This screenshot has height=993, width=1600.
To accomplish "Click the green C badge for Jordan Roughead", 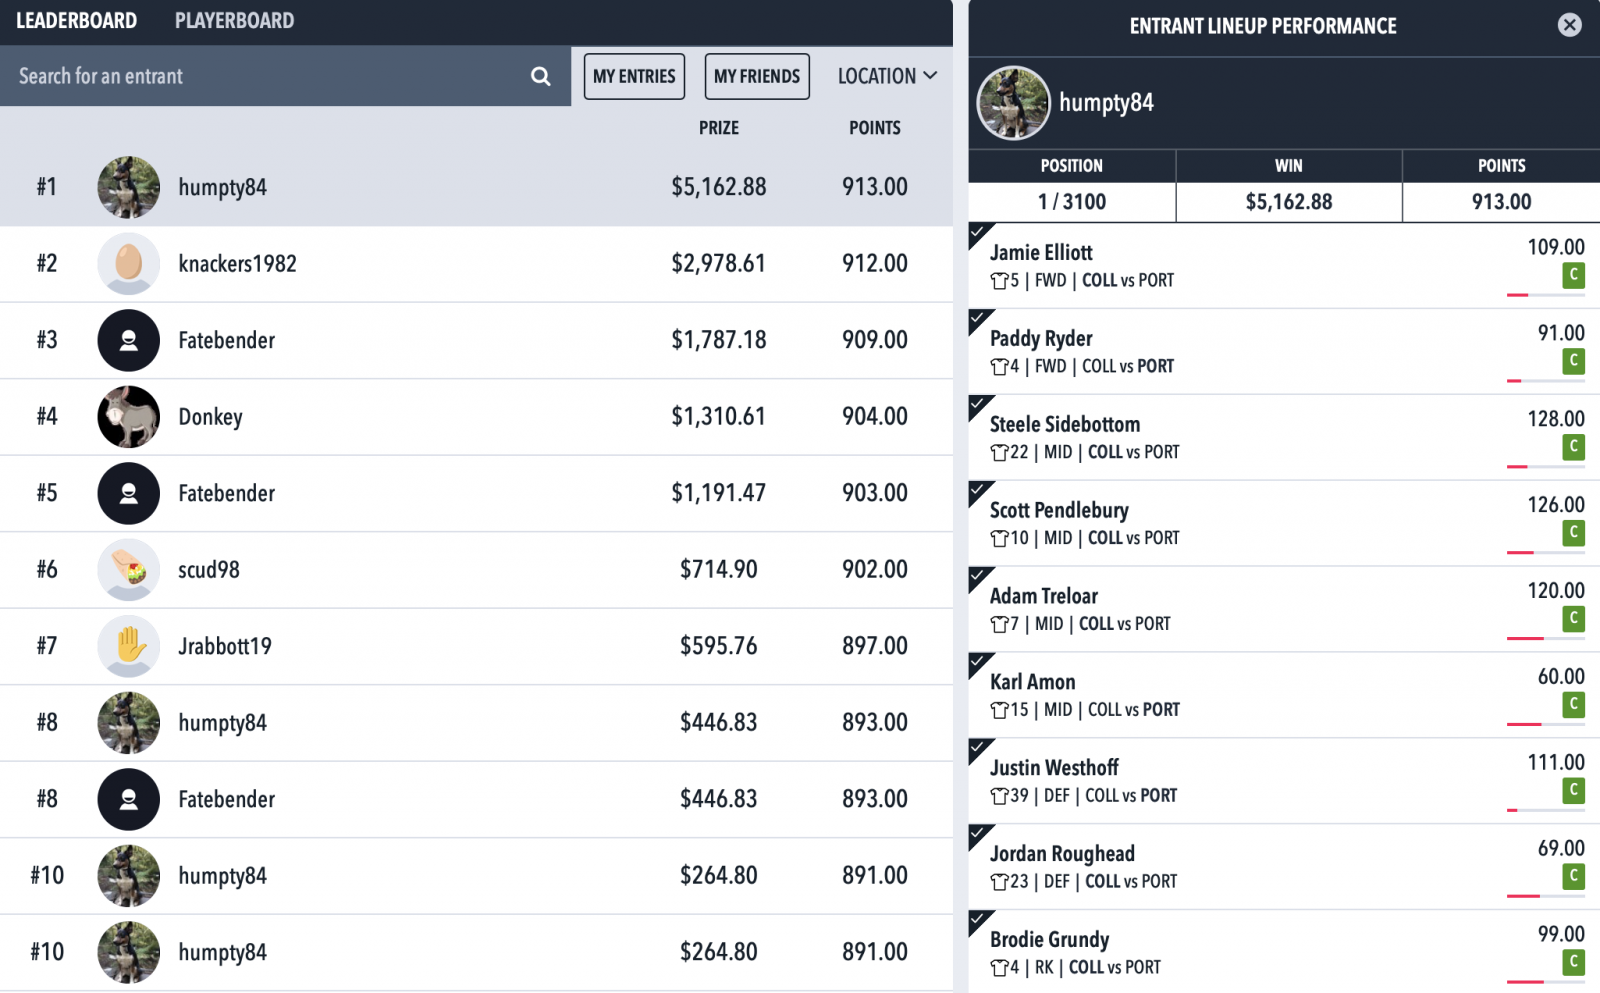I will pyautogui.click(x=1573, y=877).
